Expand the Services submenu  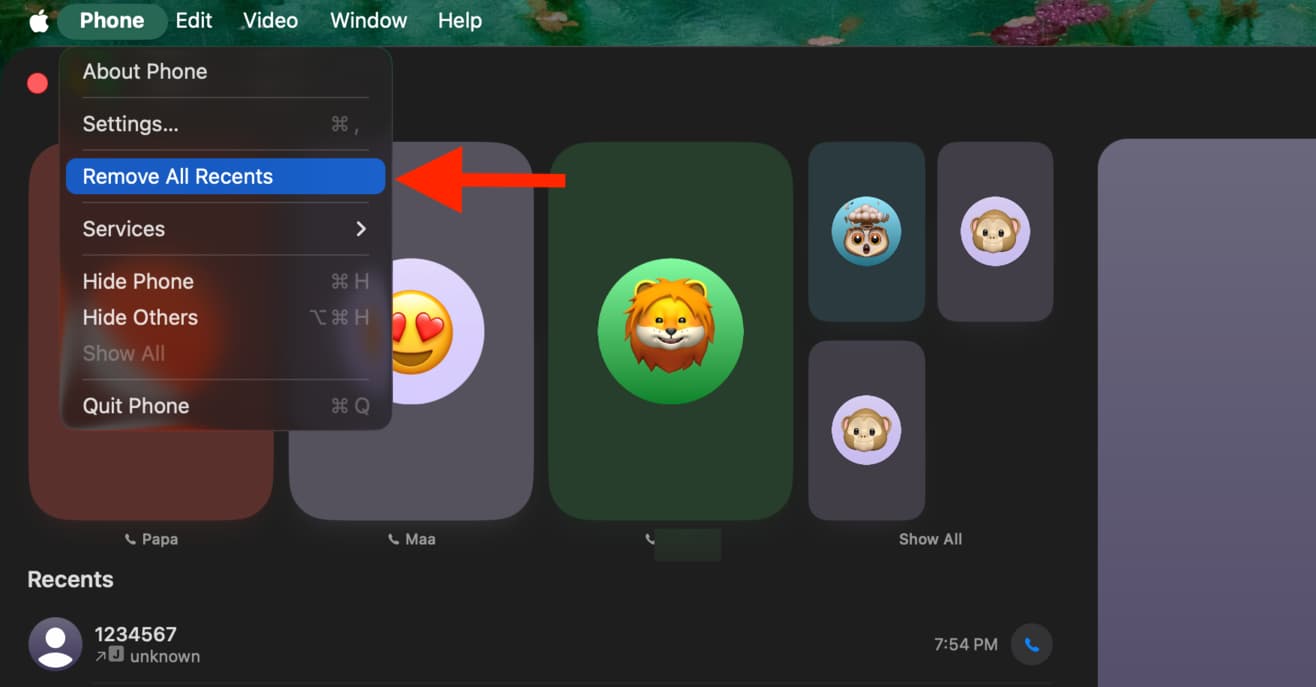click(225, 229)
